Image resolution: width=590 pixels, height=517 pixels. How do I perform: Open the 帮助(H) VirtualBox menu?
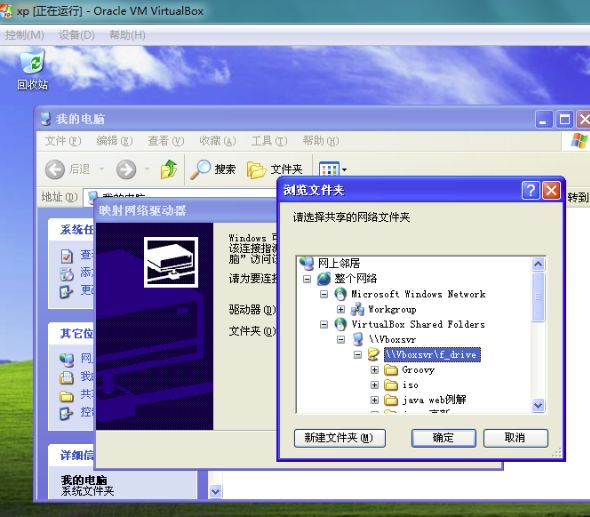127,35
